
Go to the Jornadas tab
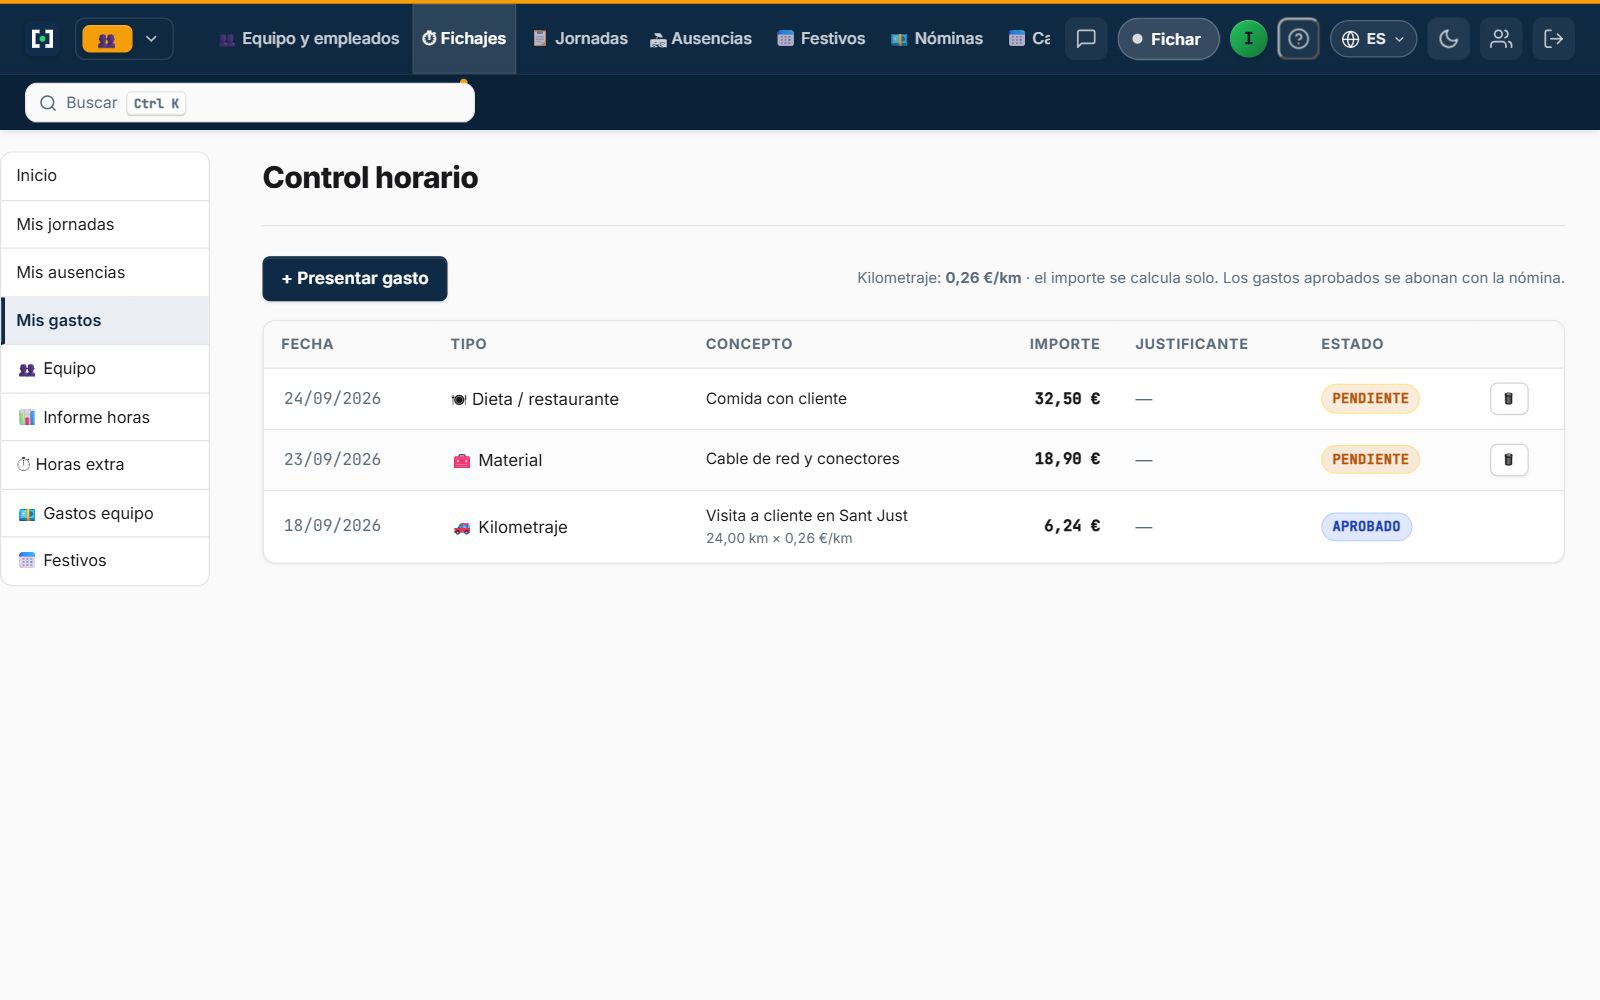(580, 39)
